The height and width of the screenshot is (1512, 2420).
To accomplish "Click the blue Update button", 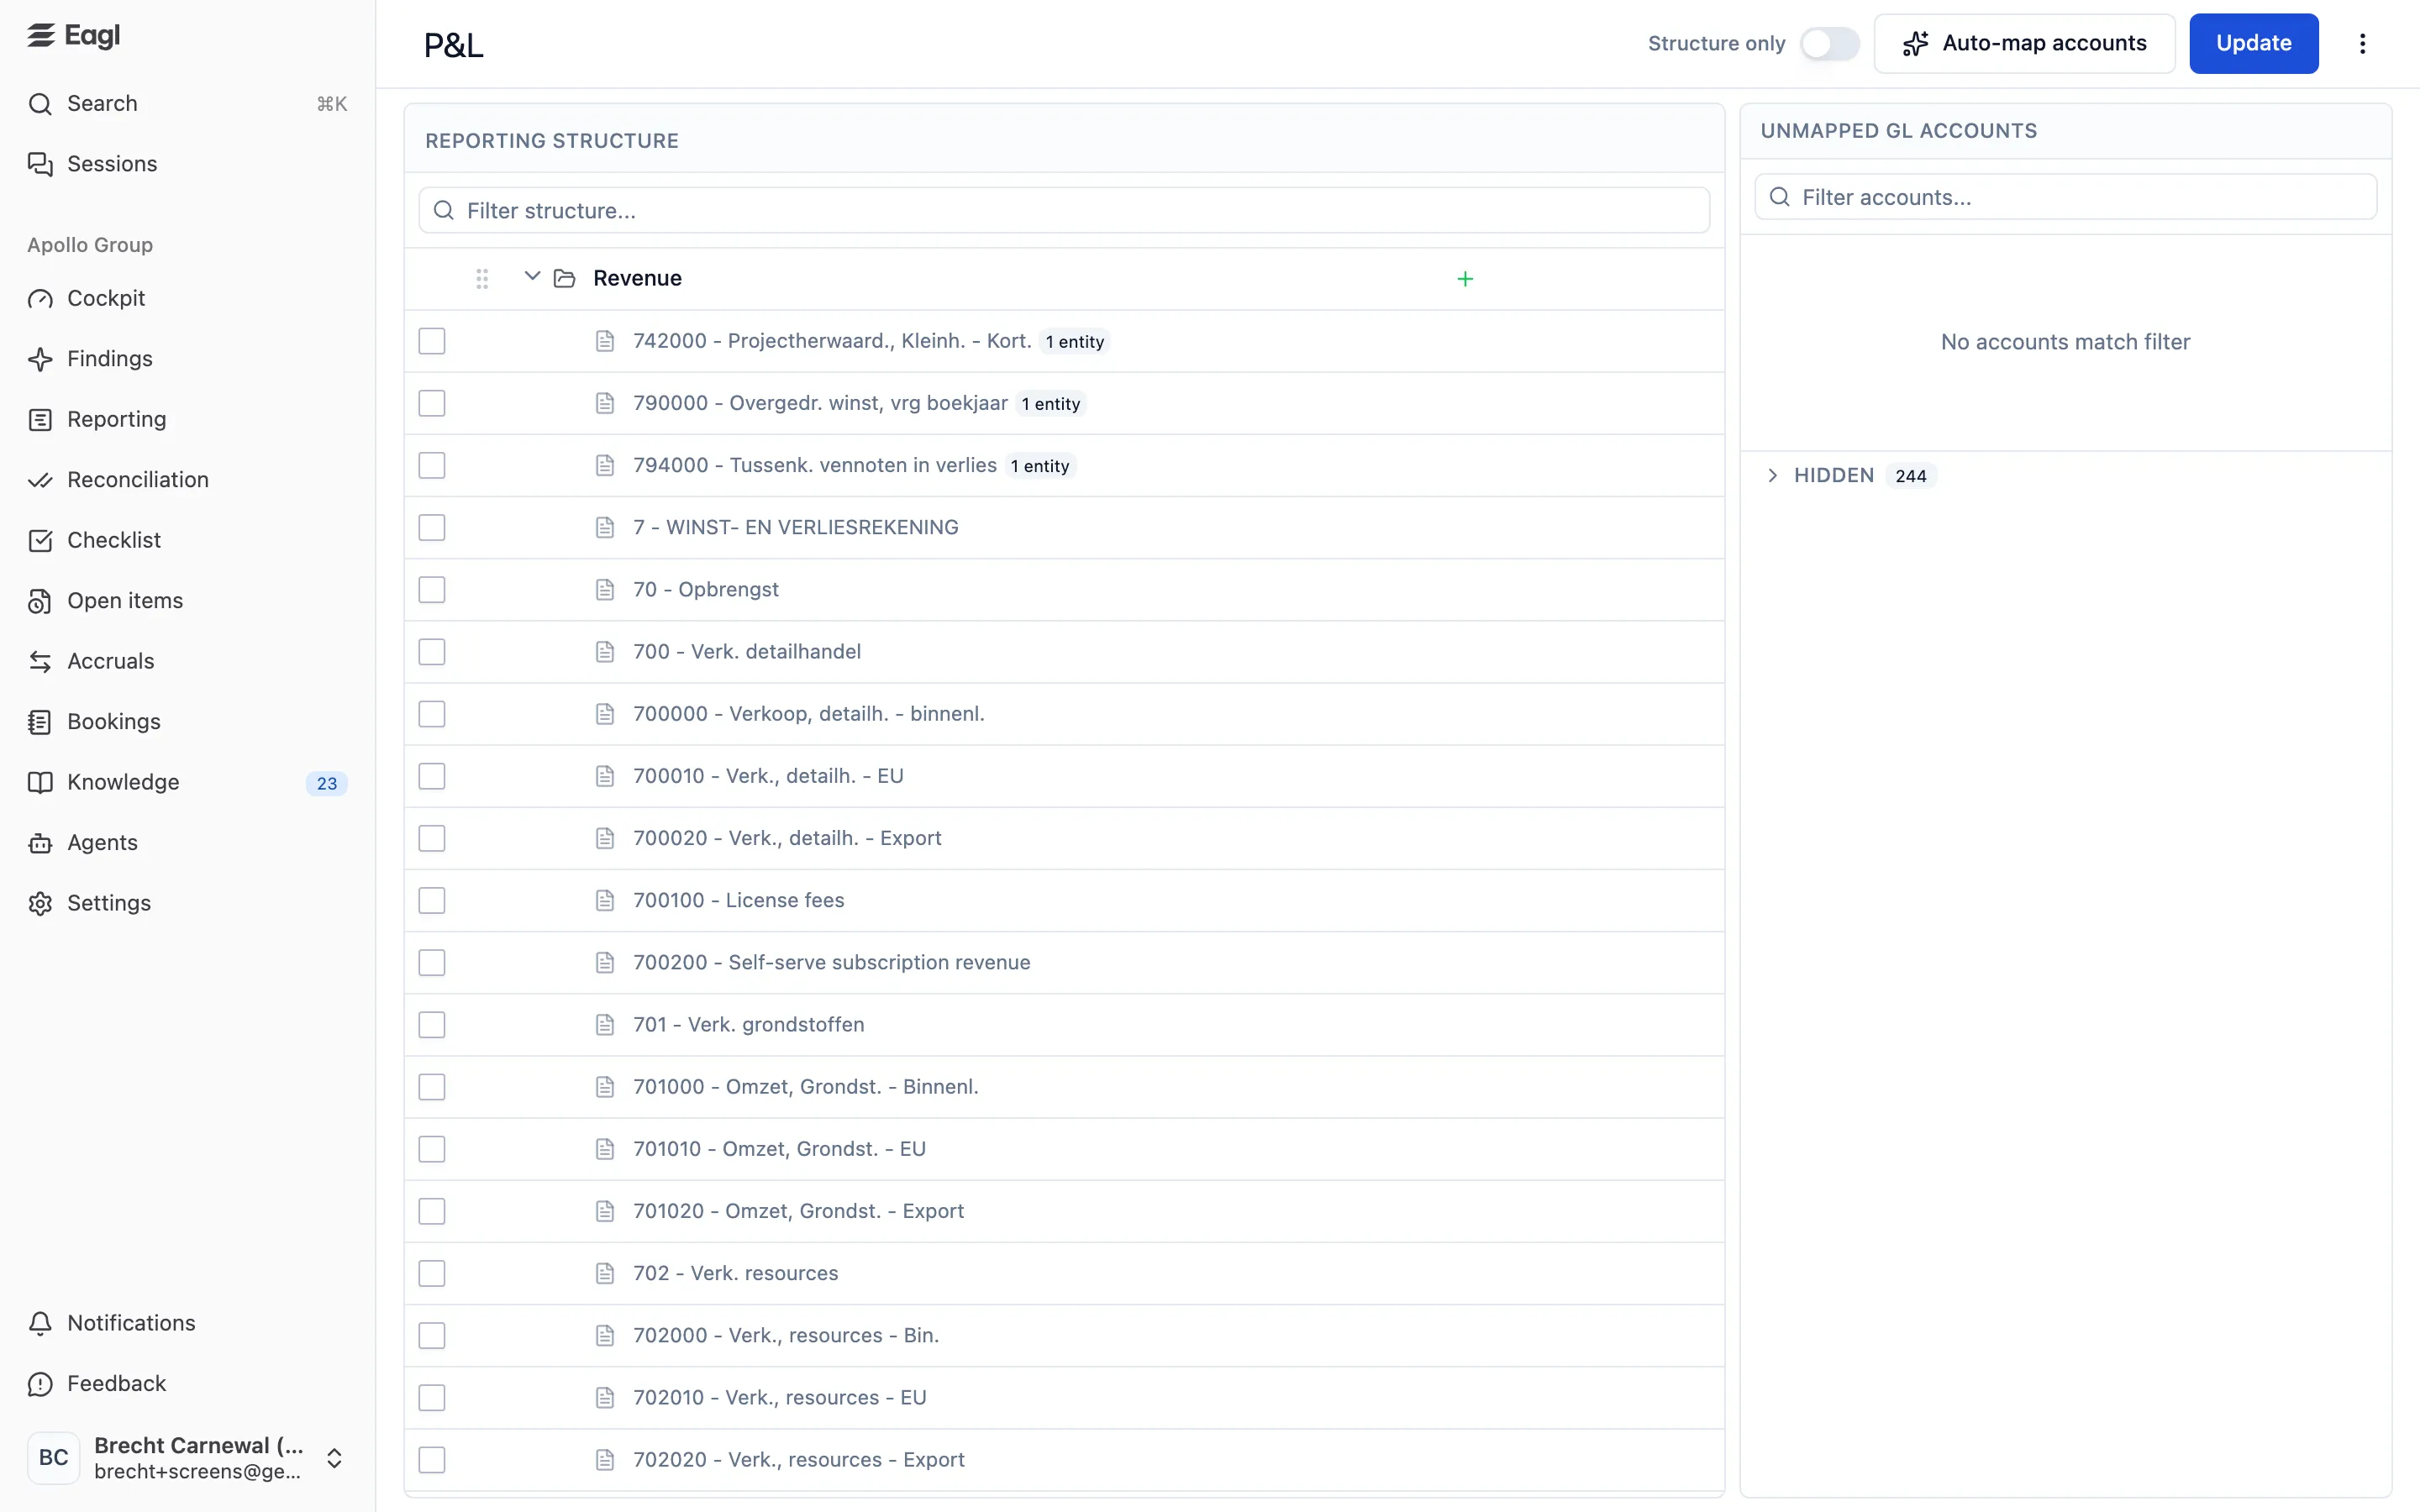I will 2253,44.
